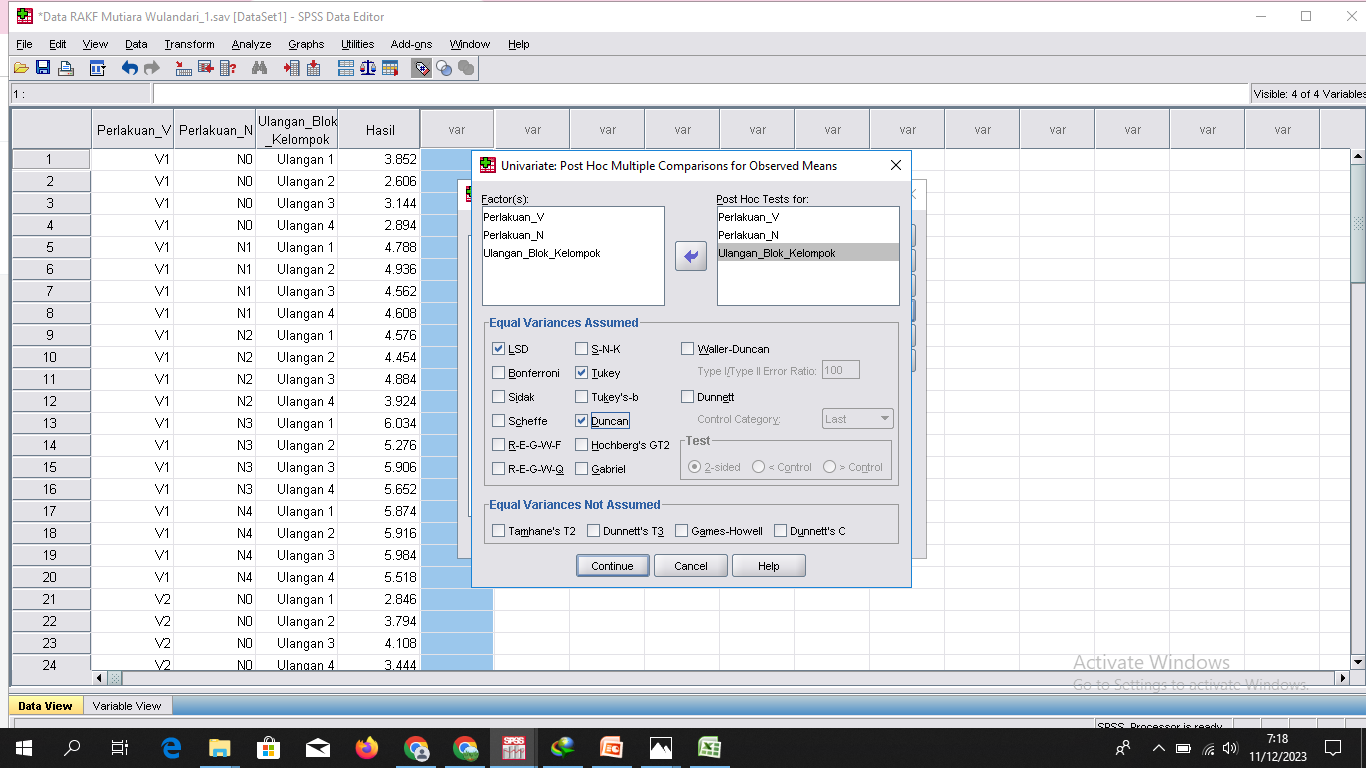Uncheck the LSD checkbox
The width and height of the screenshot is (1366, 768).
point(499,349)
